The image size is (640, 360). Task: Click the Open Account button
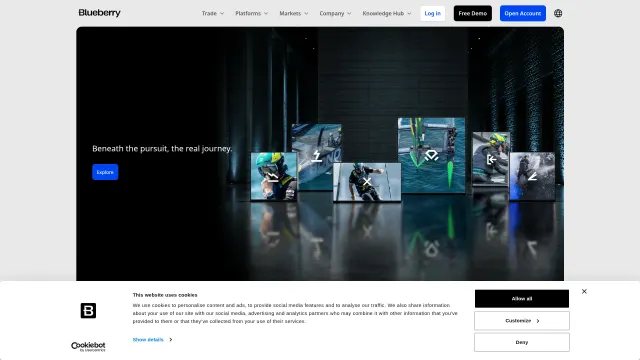[x=523, y=13]
